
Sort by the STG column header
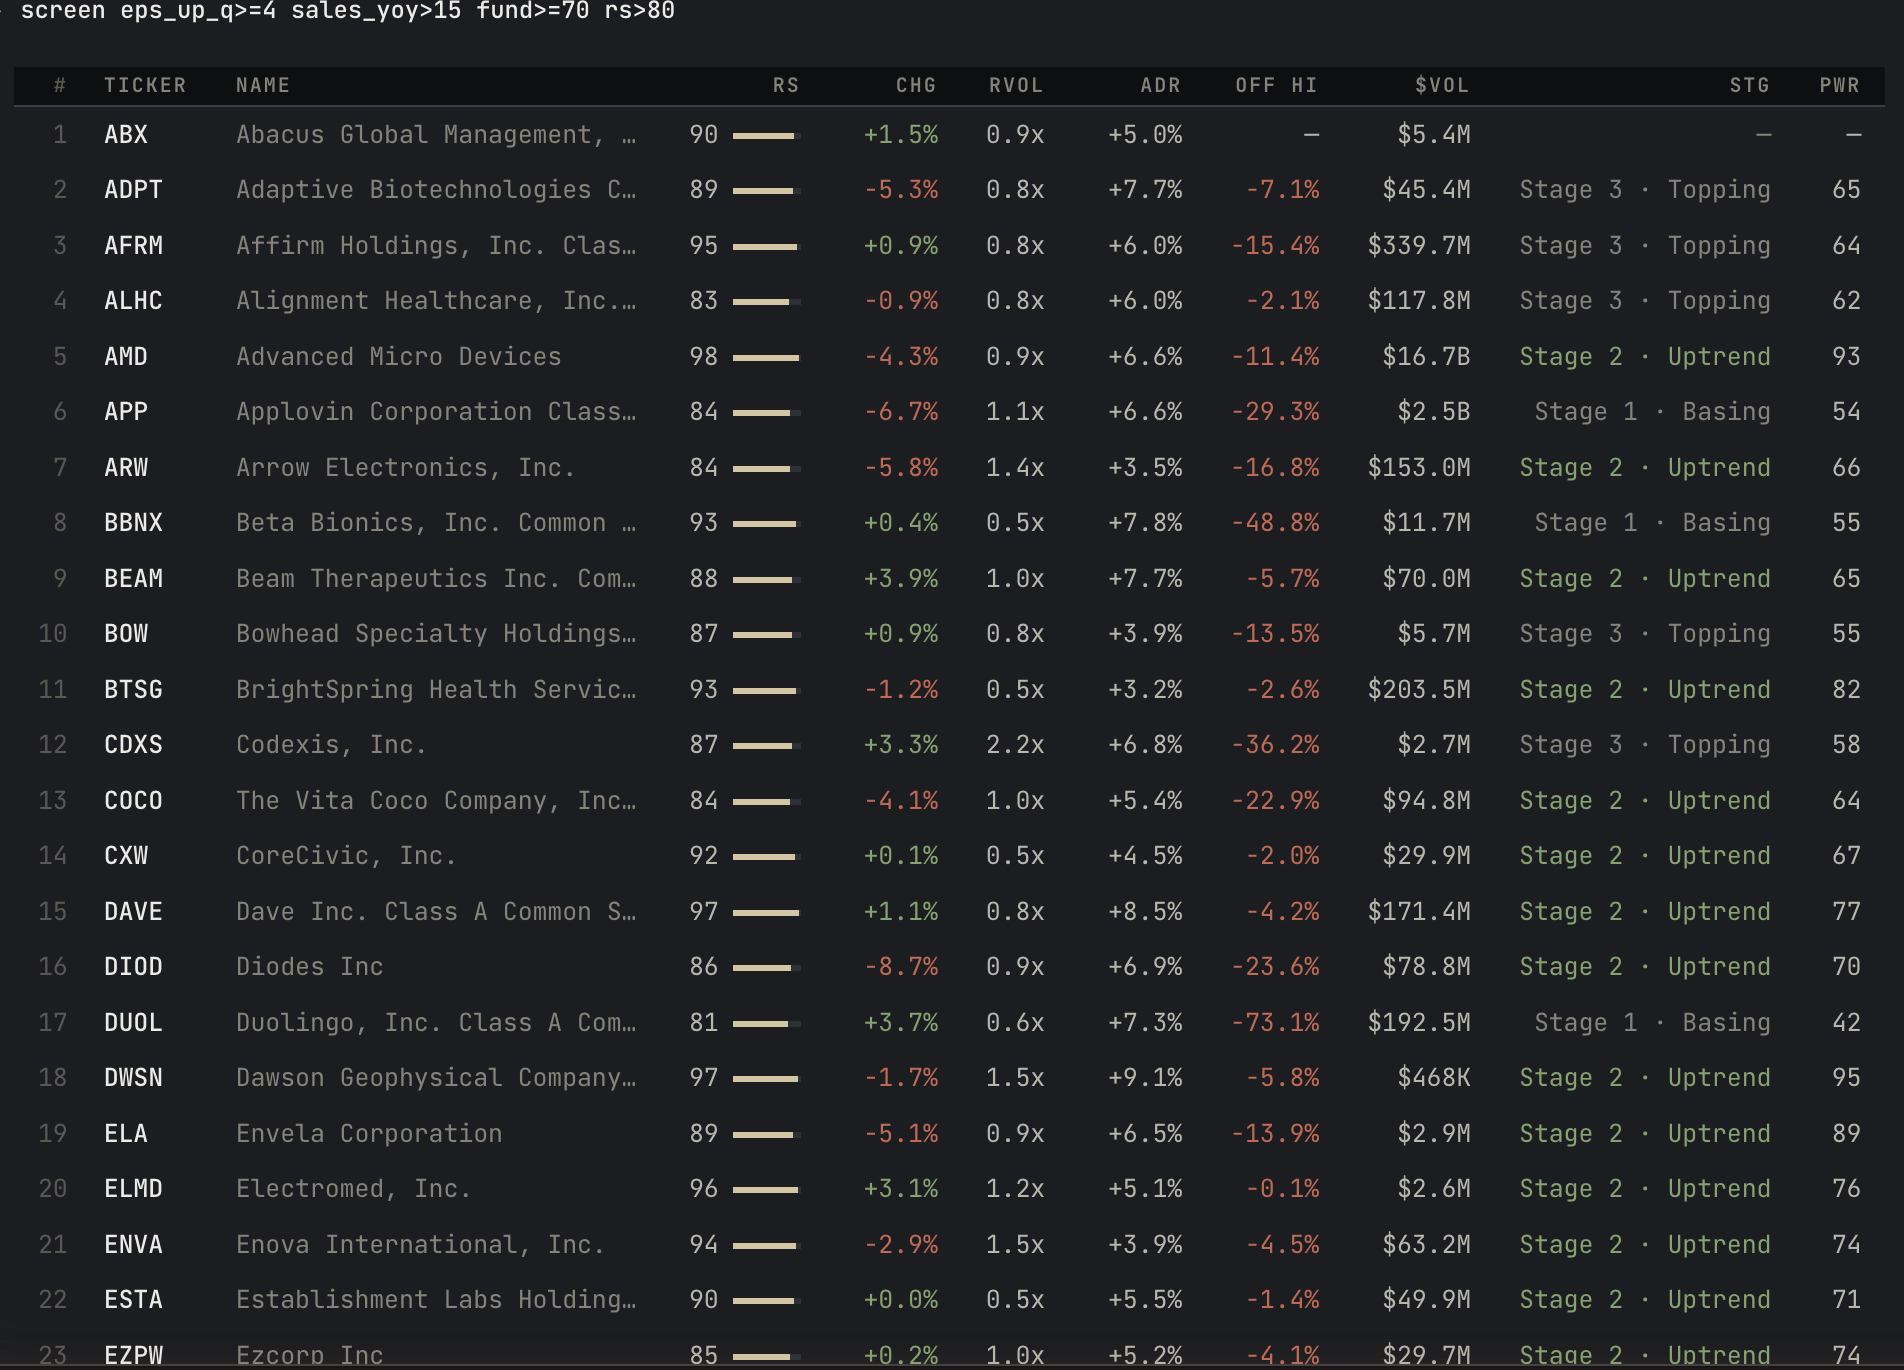click(x=1750, y=86)
